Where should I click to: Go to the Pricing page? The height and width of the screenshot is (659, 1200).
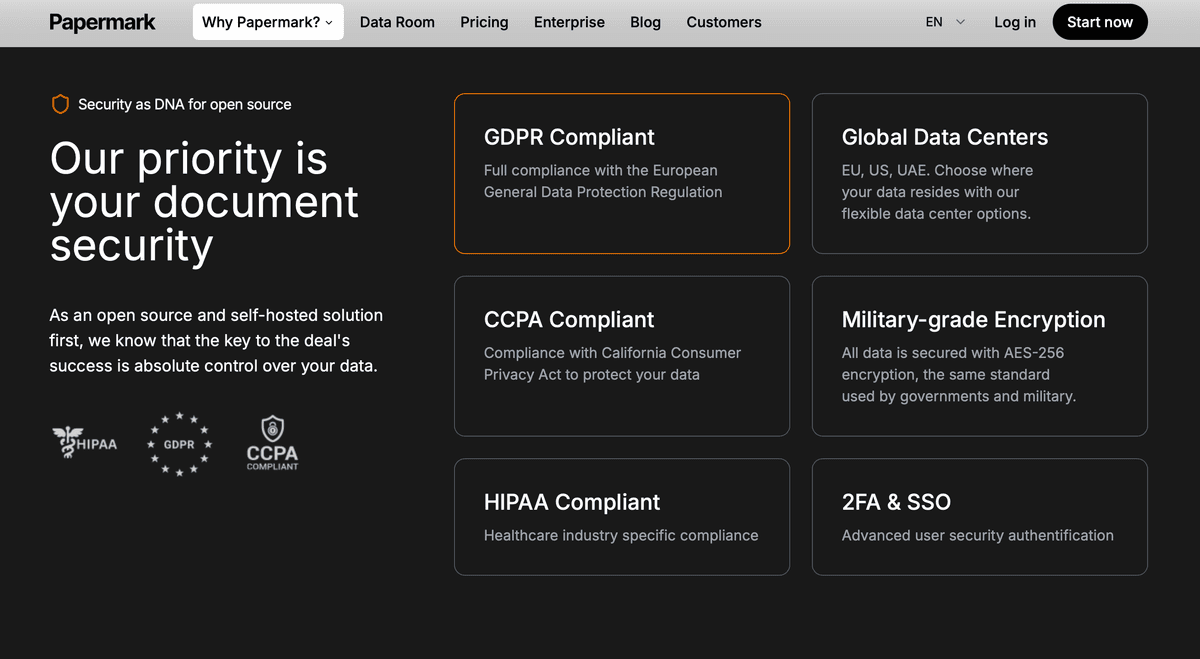pos(484,22)
